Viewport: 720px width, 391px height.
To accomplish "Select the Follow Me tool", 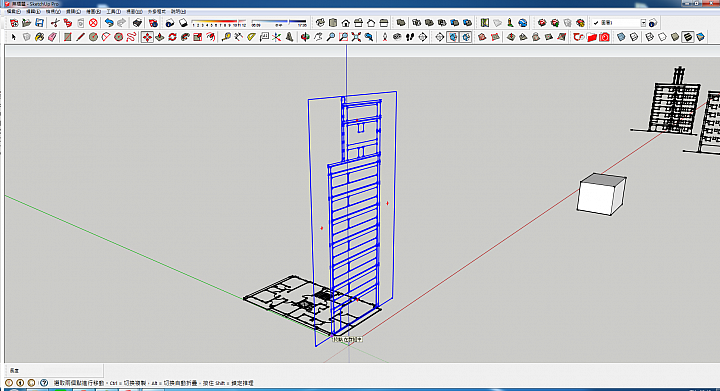I will pyautogui.click(x=186, y=37).
